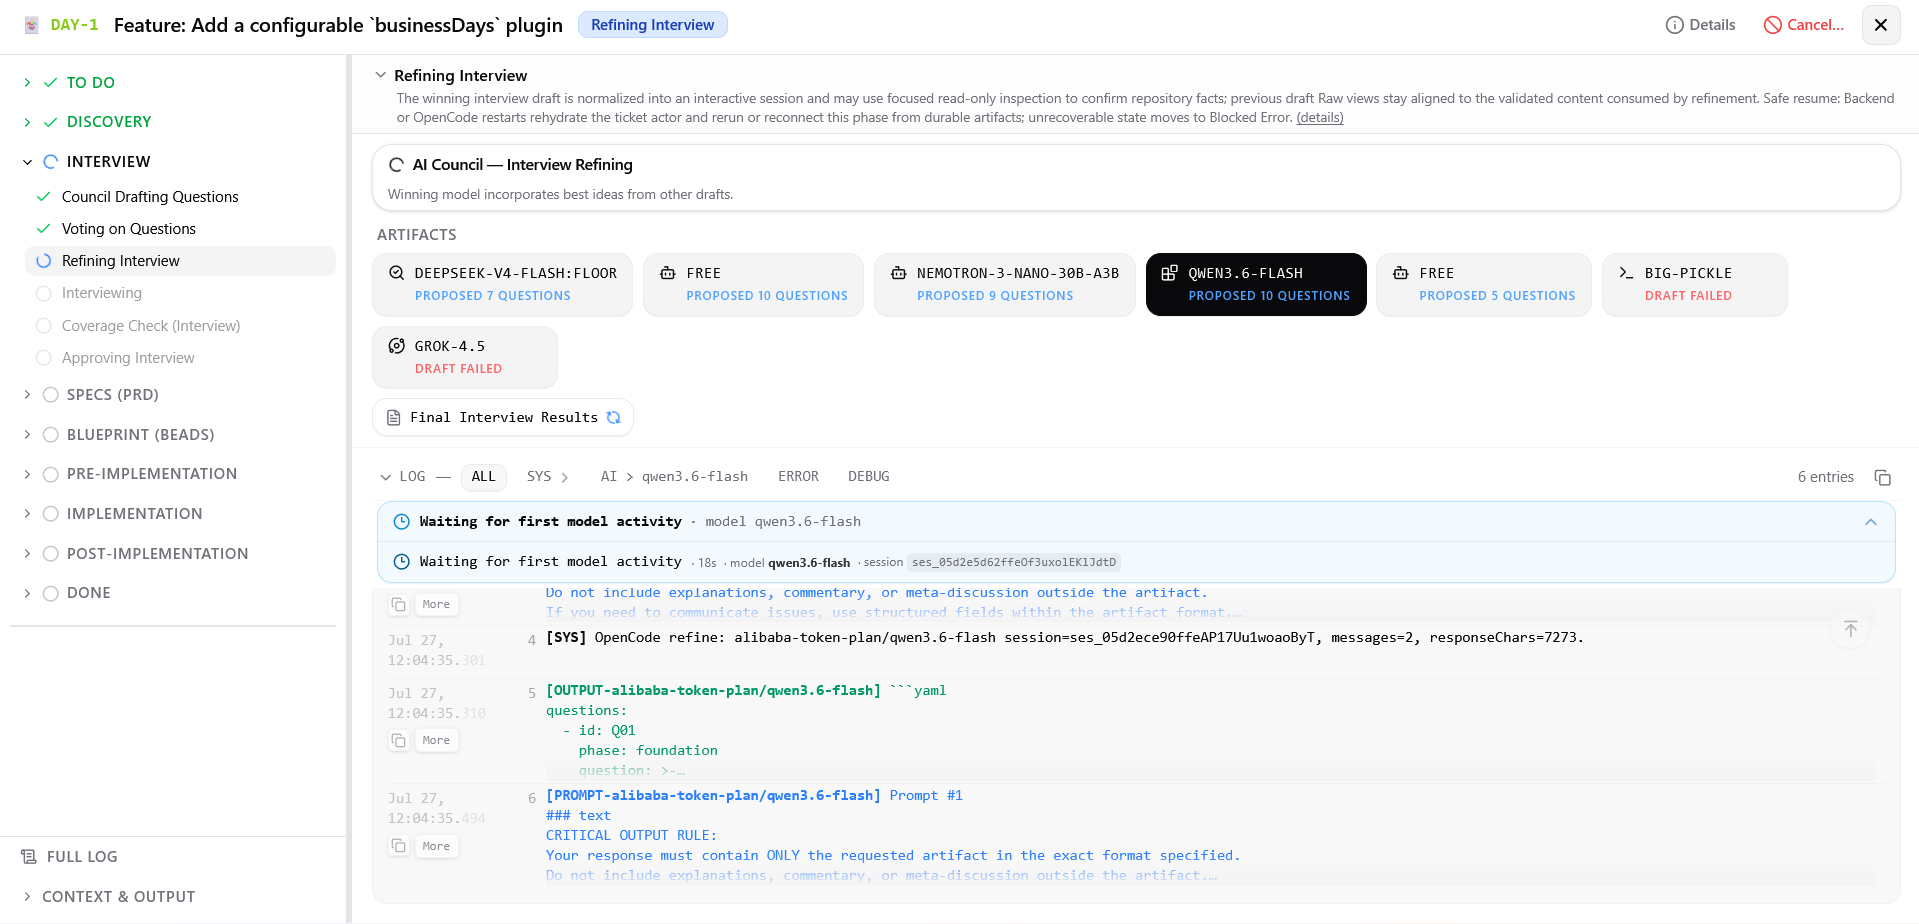Viewport: 1919px width, 924px height.
Task: Click the status circle beside BLUEPRINT (BEADS)
Action: point(51,435)
